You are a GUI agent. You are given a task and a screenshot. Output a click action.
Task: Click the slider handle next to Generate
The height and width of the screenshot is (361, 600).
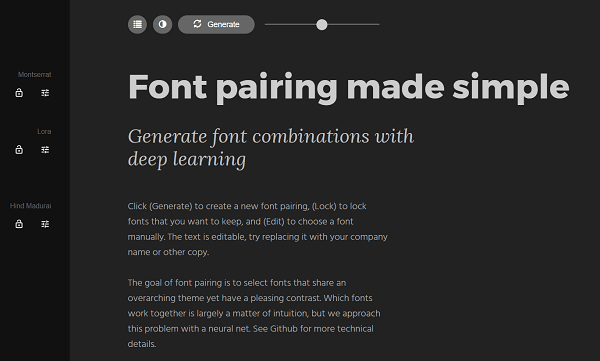tap(322, 25)
